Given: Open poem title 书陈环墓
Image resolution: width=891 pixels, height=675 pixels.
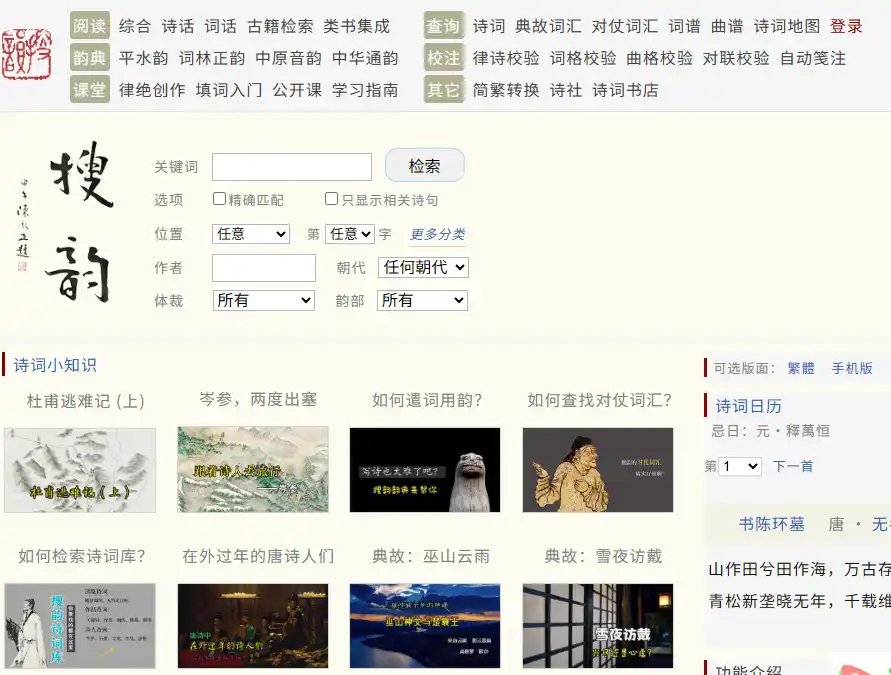Looking at the screenshot, I should [x=772, y=524].
